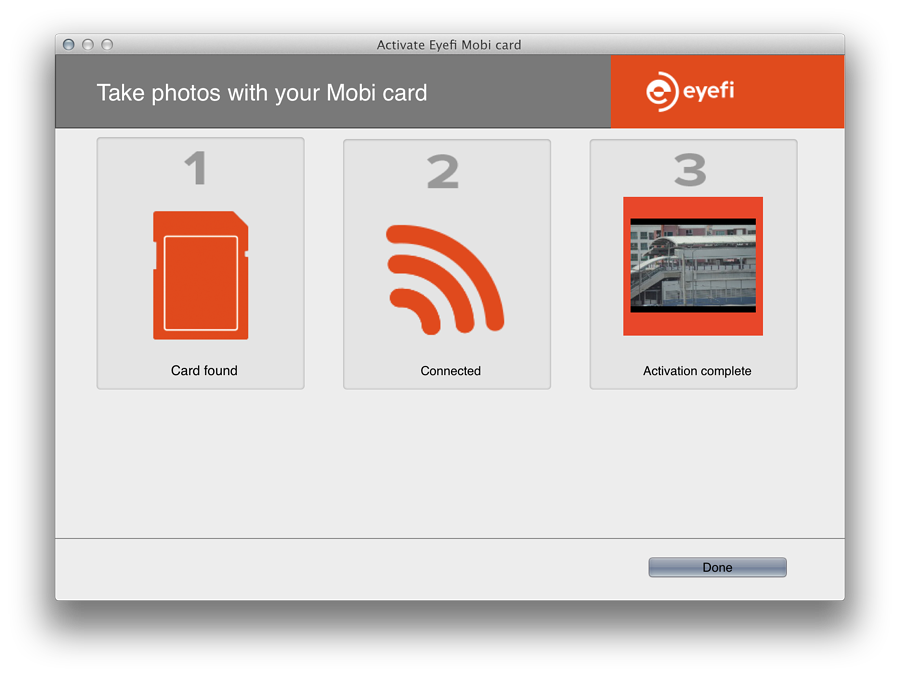Click the "Activate Eyefi Mobi card" window title
This screenshot has height=677, width=900.
tap(449, 45)
